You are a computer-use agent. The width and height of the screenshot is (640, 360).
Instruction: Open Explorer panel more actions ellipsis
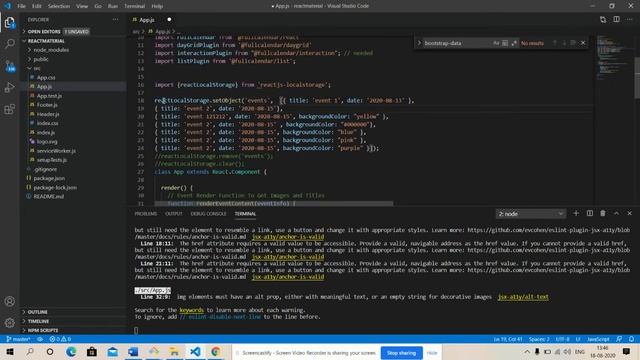pos(116,20)
